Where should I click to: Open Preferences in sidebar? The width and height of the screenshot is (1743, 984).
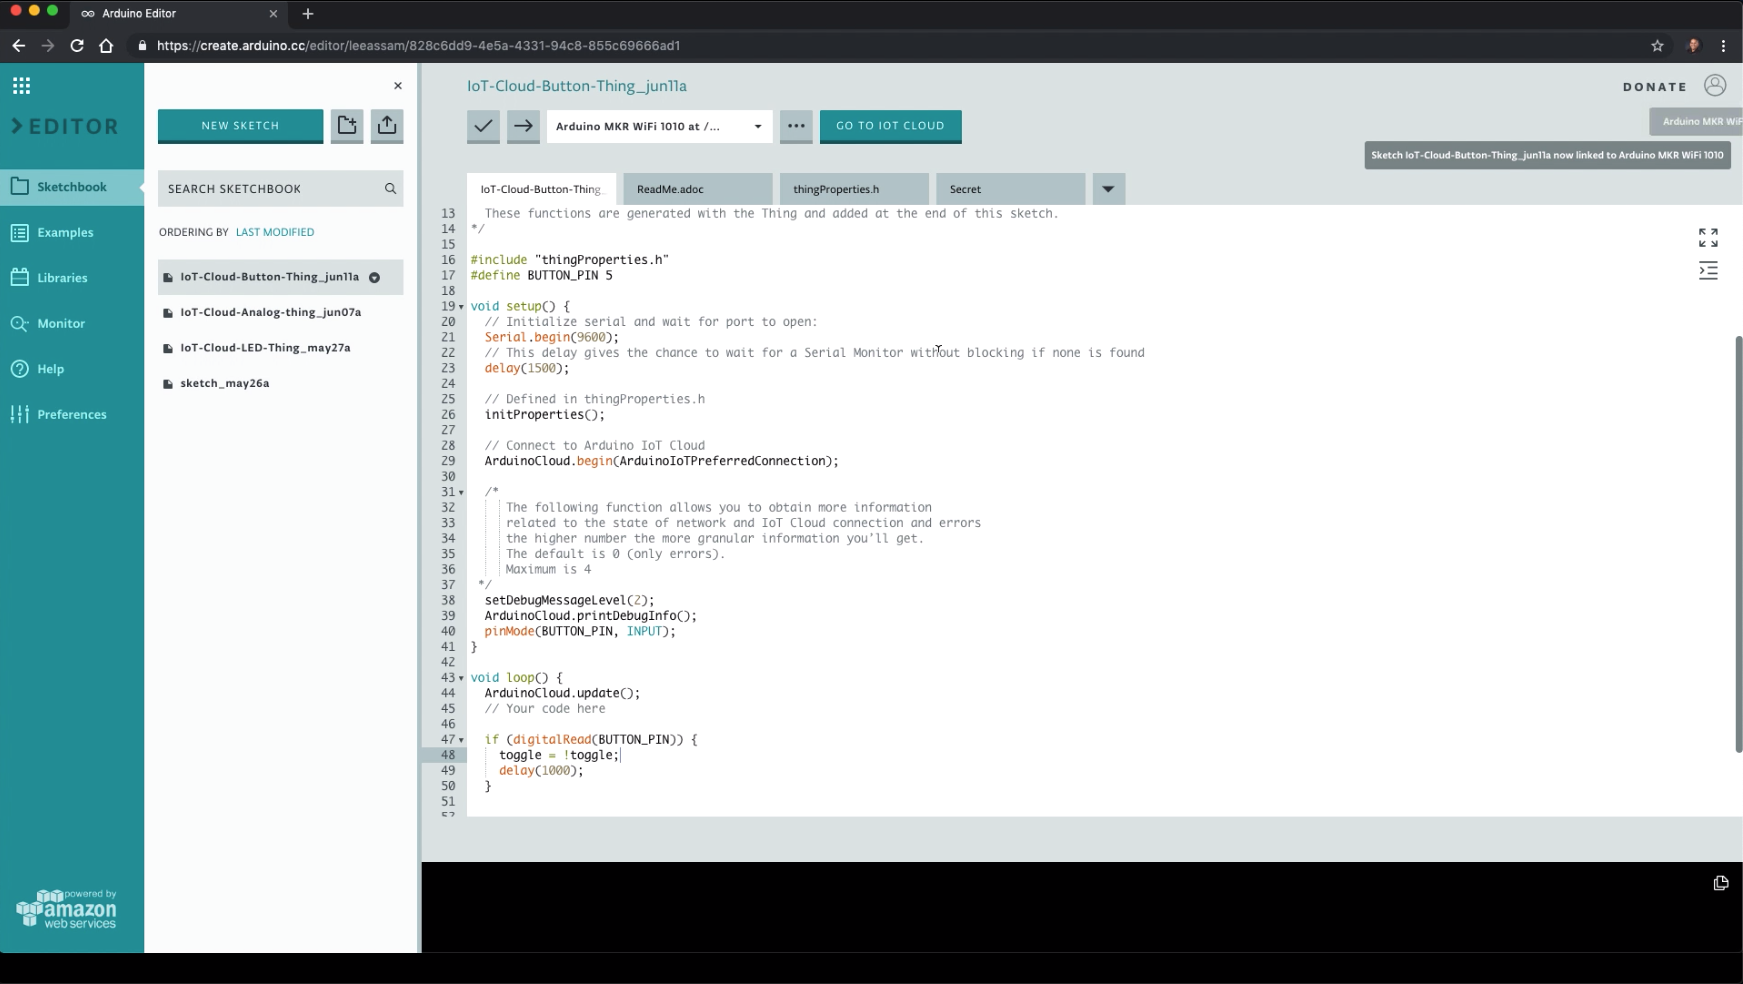pos(72,414)
